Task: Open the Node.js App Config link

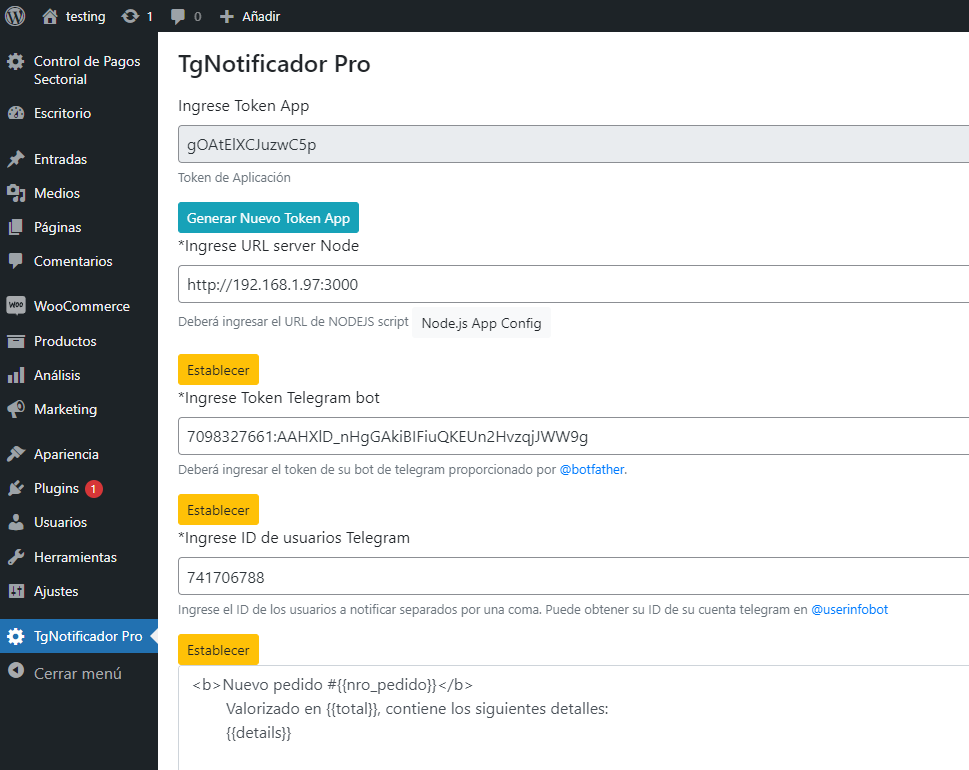Action: [481, 323]
